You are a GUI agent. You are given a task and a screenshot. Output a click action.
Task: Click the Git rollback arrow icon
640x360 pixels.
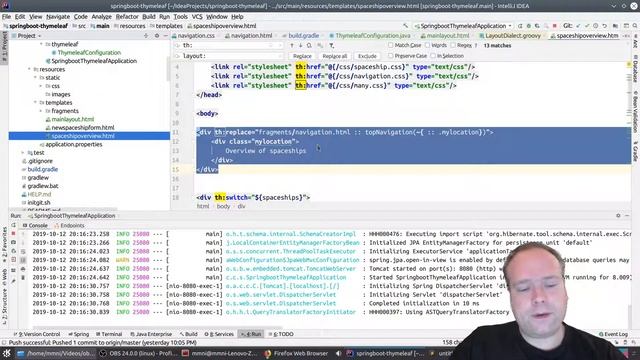[604, 26]
